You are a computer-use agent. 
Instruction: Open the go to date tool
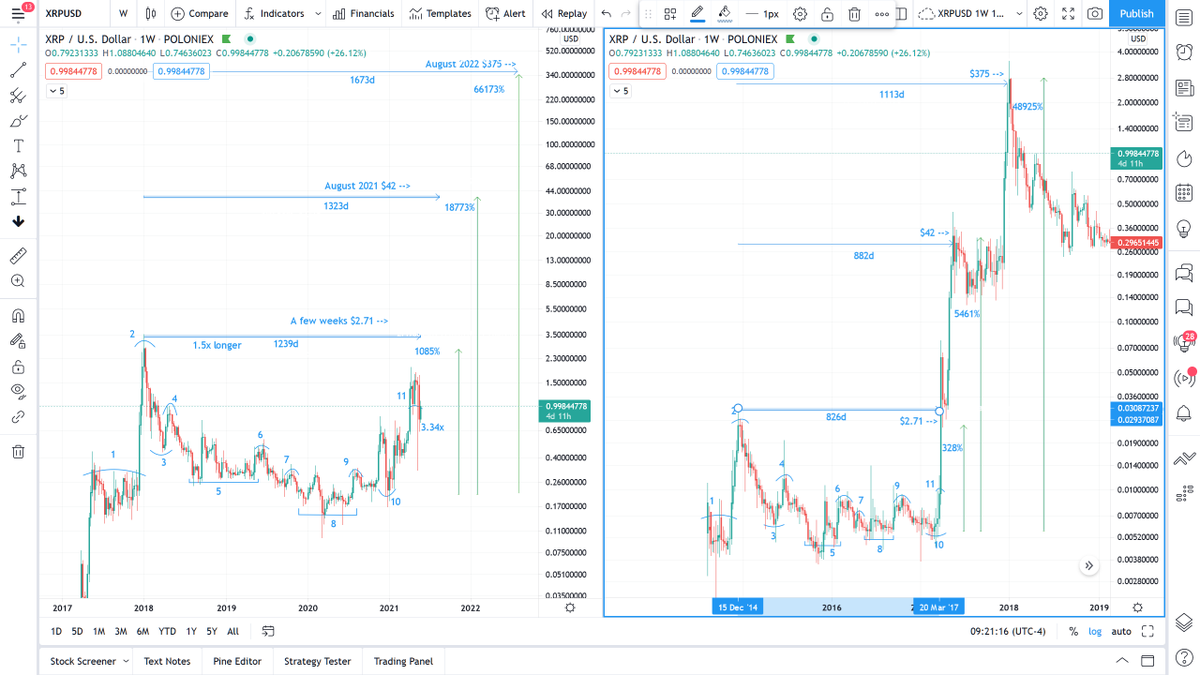pos(268,631)
